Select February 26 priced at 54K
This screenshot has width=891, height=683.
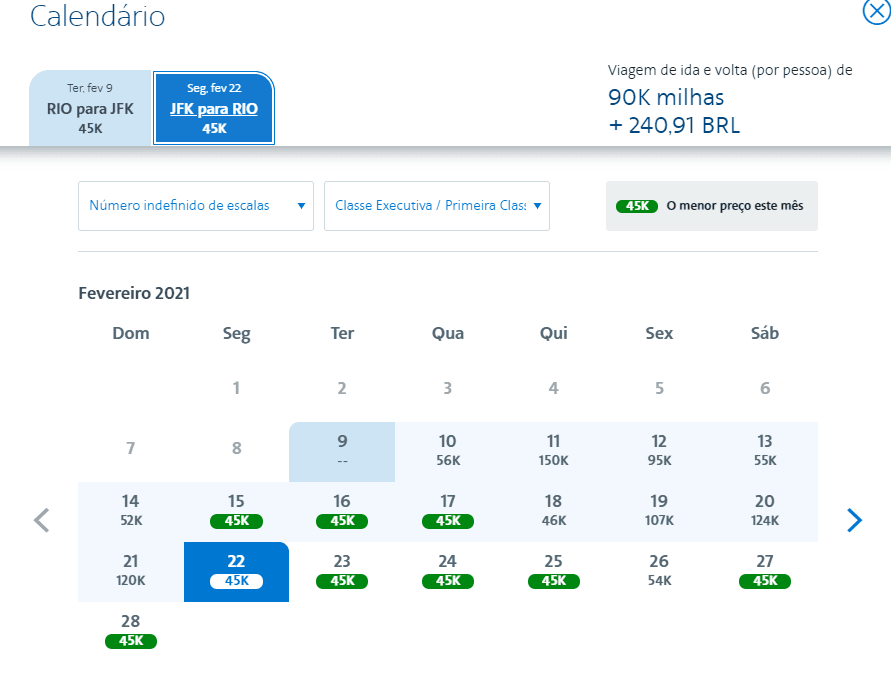[659, 572]
